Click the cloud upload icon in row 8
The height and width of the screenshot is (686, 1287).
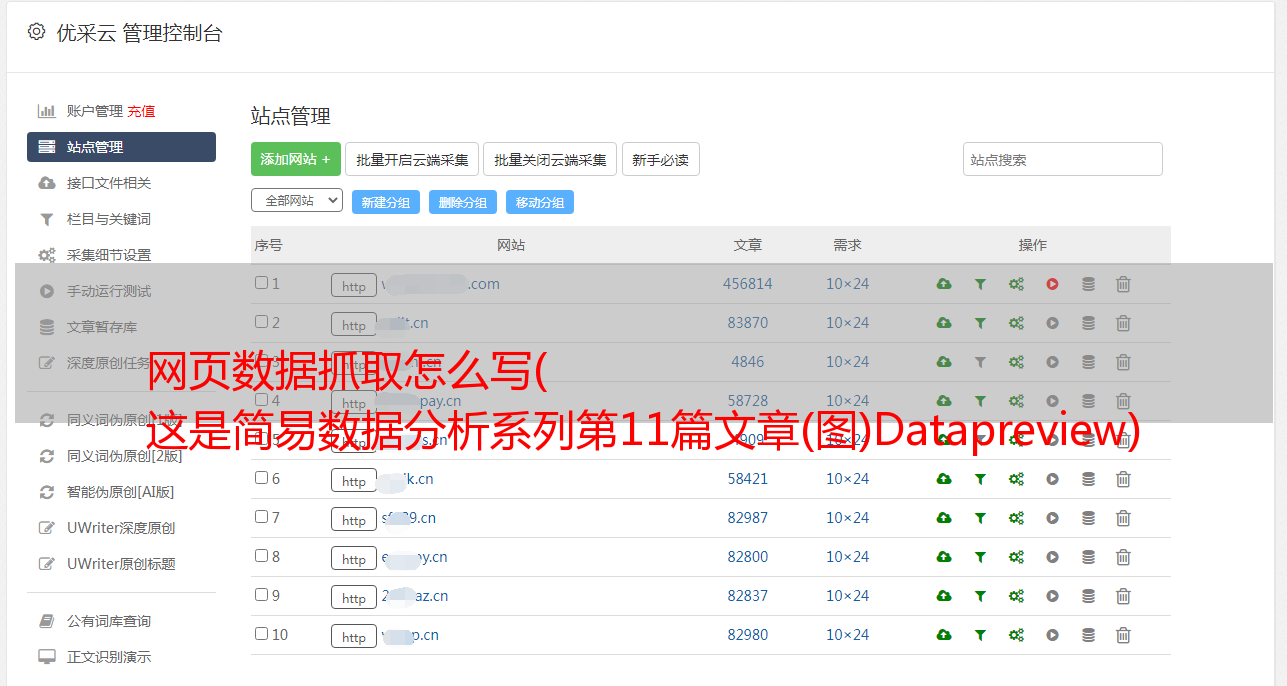pyautogui.click(x=943, y=557)
